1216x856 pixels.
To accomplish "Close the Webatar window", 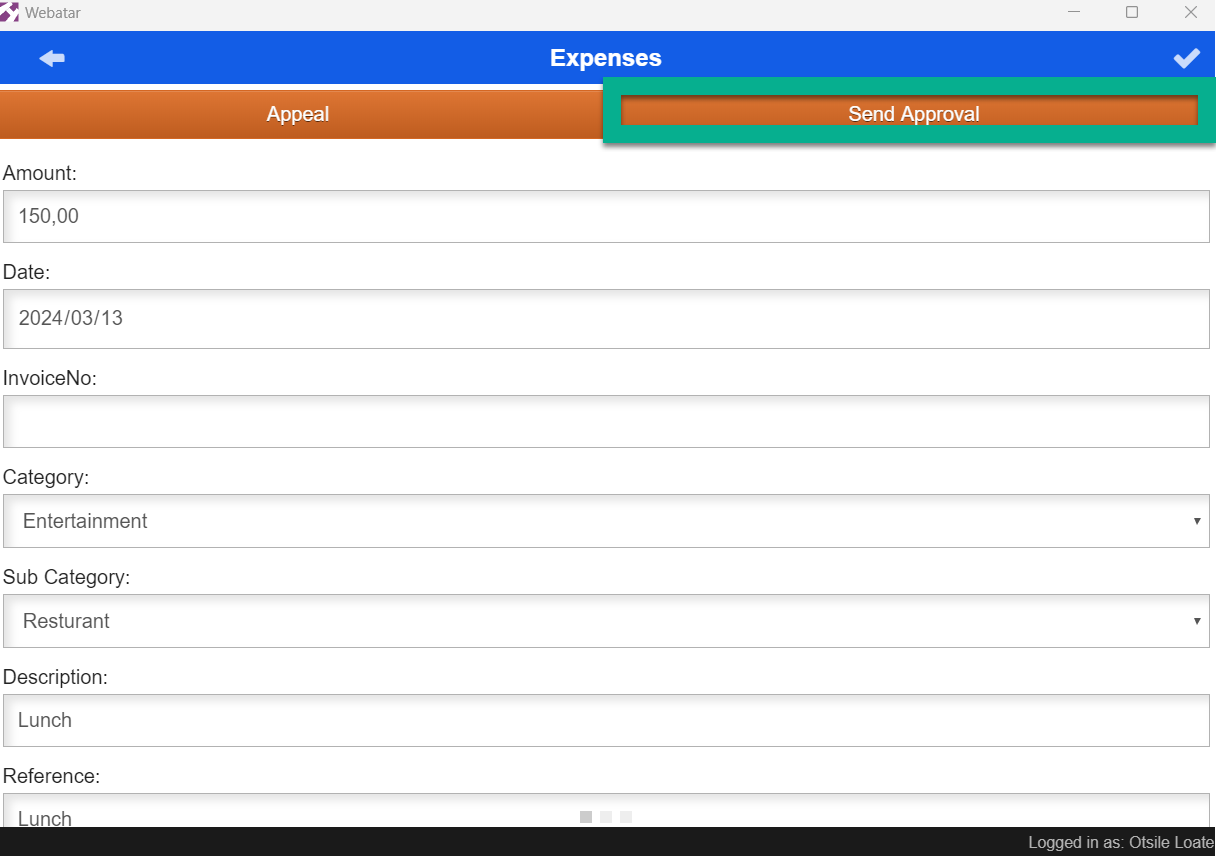I will [1191, 12].
